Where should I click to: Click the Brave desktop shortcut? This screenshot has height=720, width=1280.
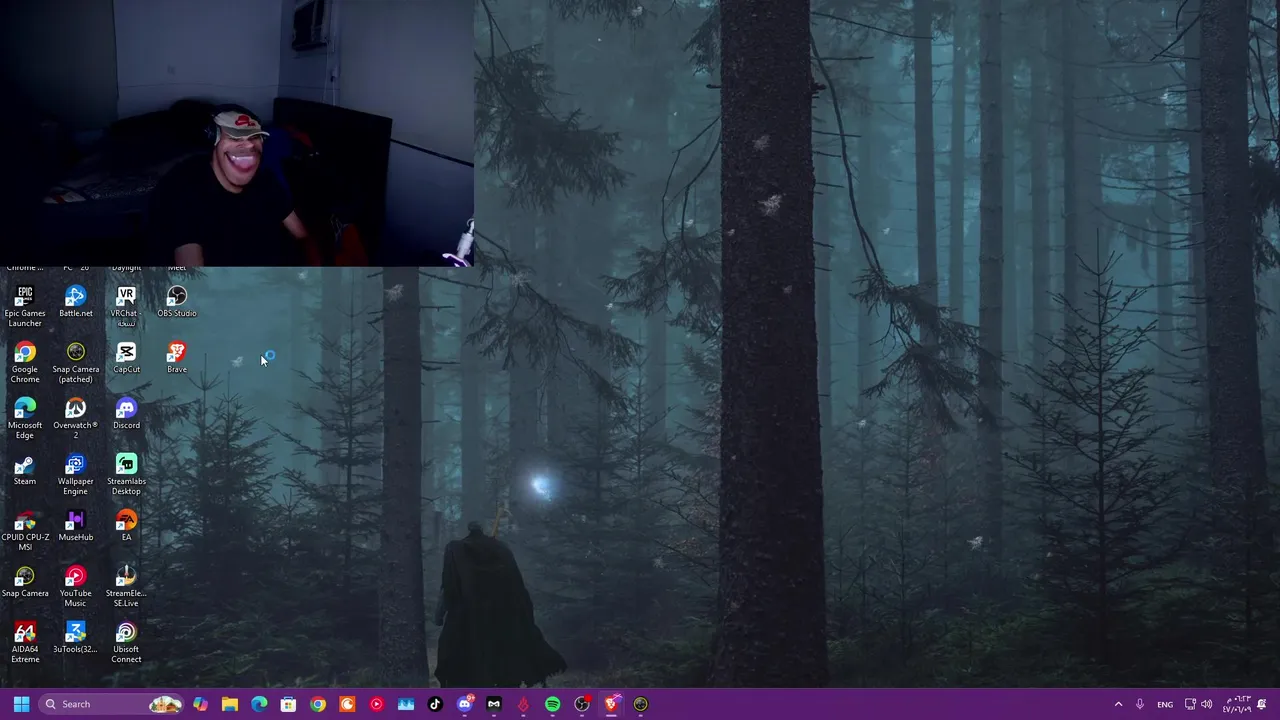pyautogui.click(x=176, y=358)
